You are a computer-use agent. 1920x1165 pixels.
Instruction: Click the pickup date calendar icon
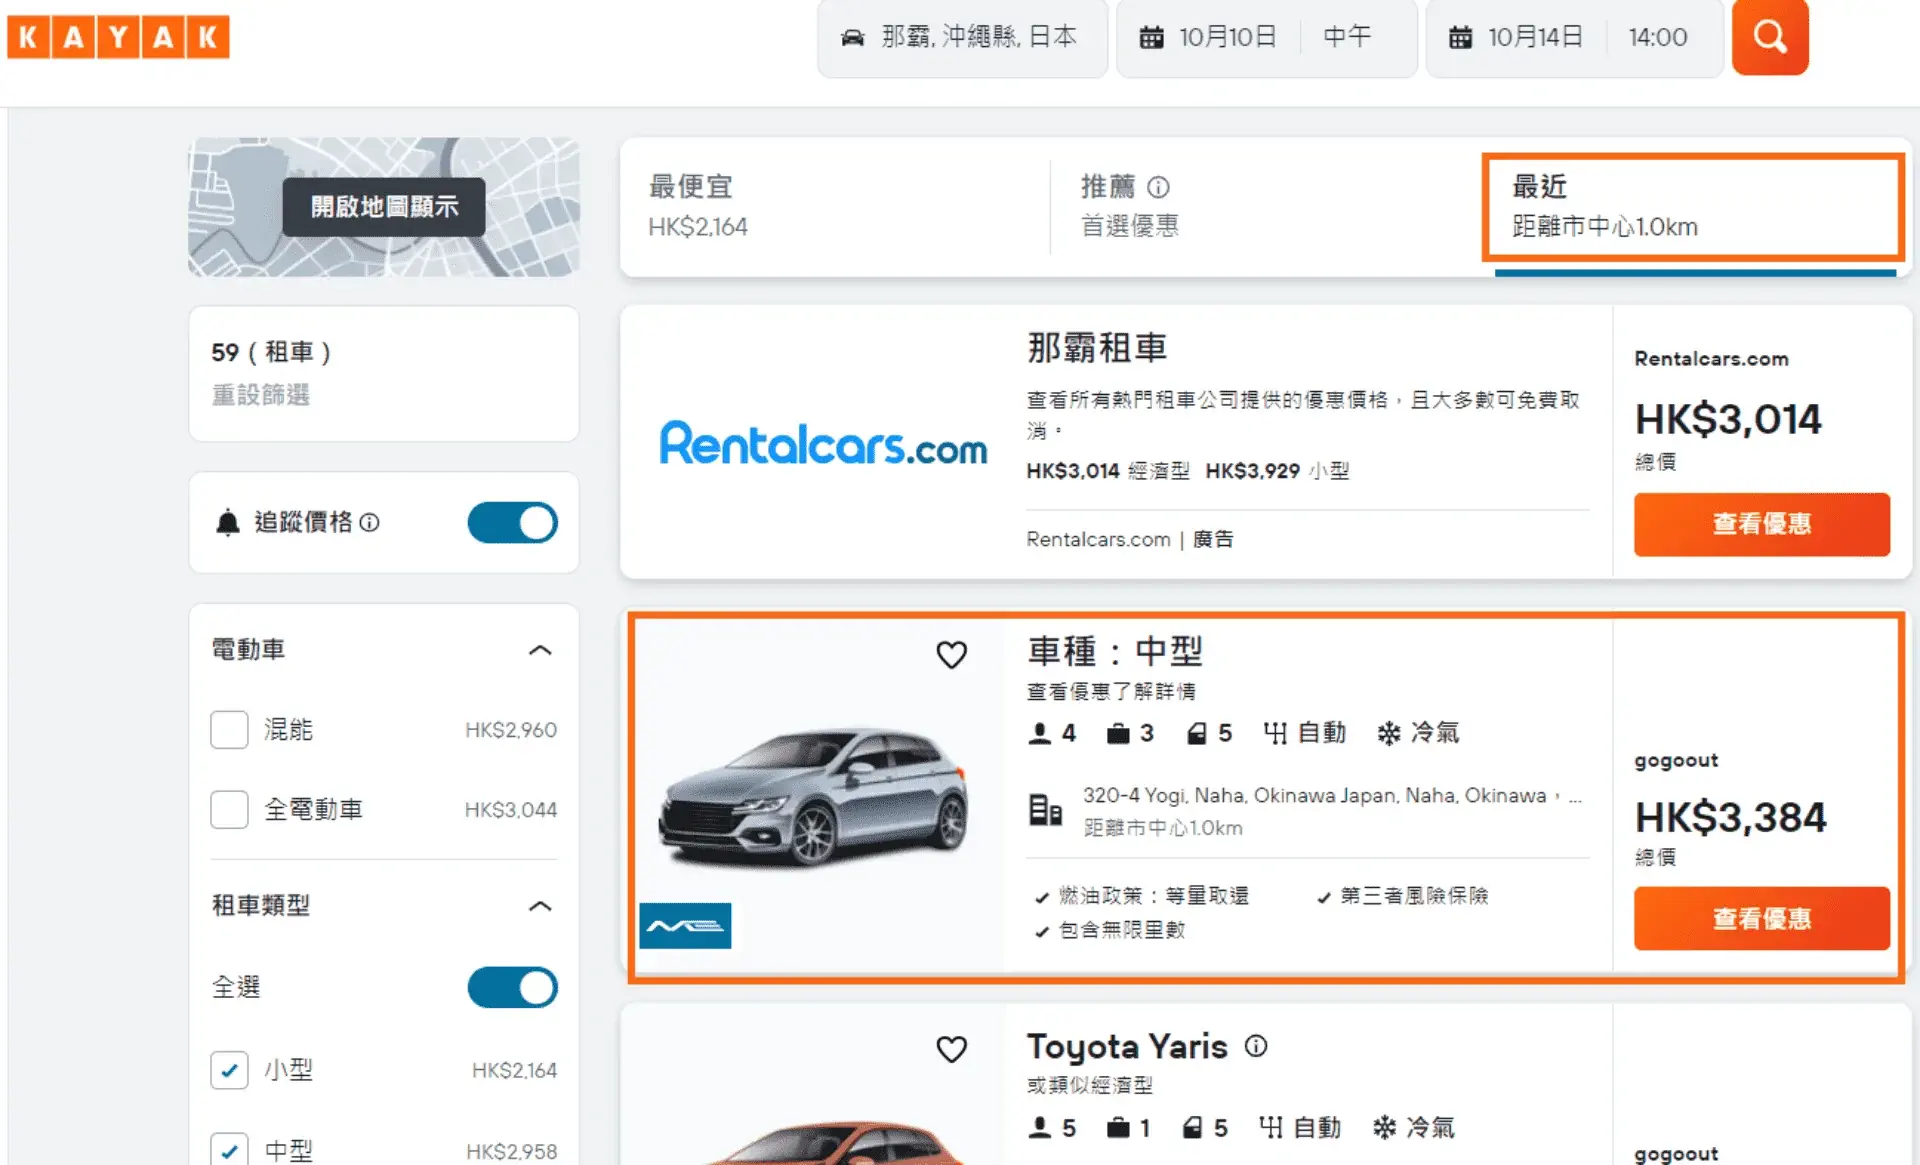click(x=1152, y=38)
